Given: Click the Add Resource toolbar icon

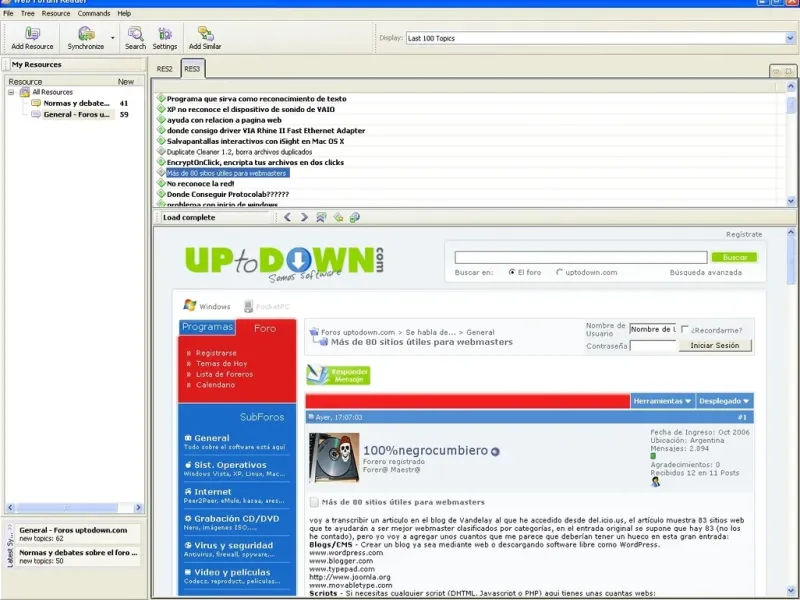Looking at the screenshot, I should tap(32, 38).
